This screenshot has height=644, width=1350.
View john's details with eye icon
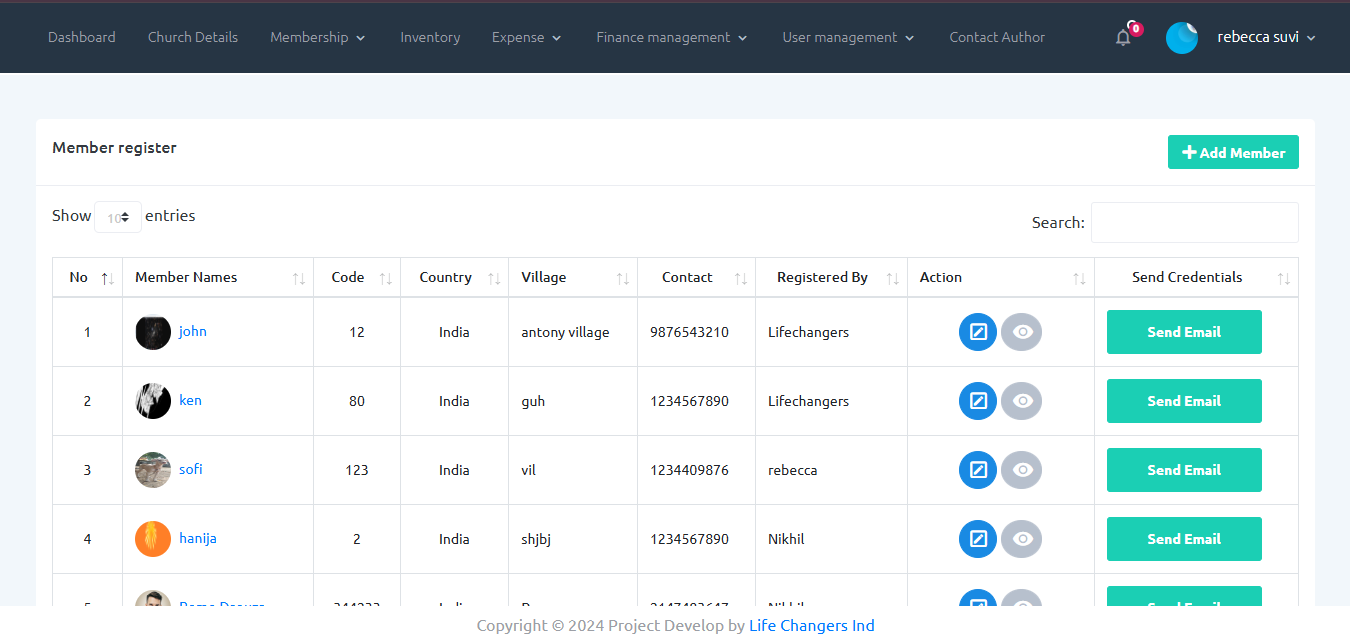coord(1021,332)
